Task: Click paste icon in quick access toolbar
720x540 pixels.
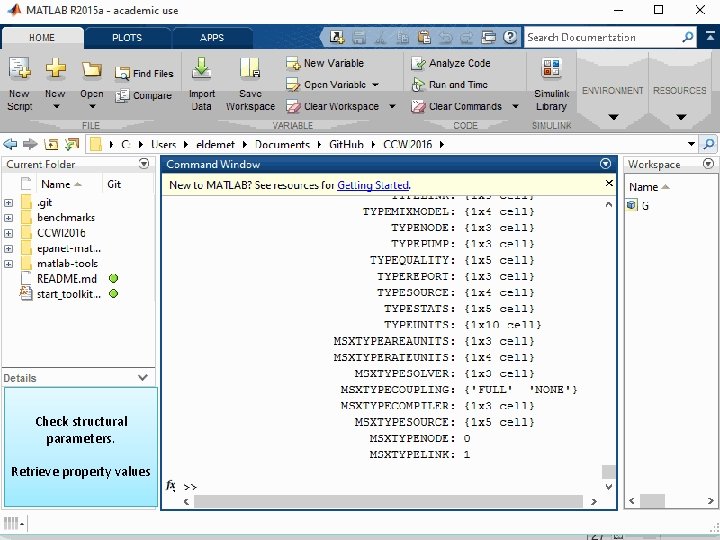Action: (x=424, y=37)
